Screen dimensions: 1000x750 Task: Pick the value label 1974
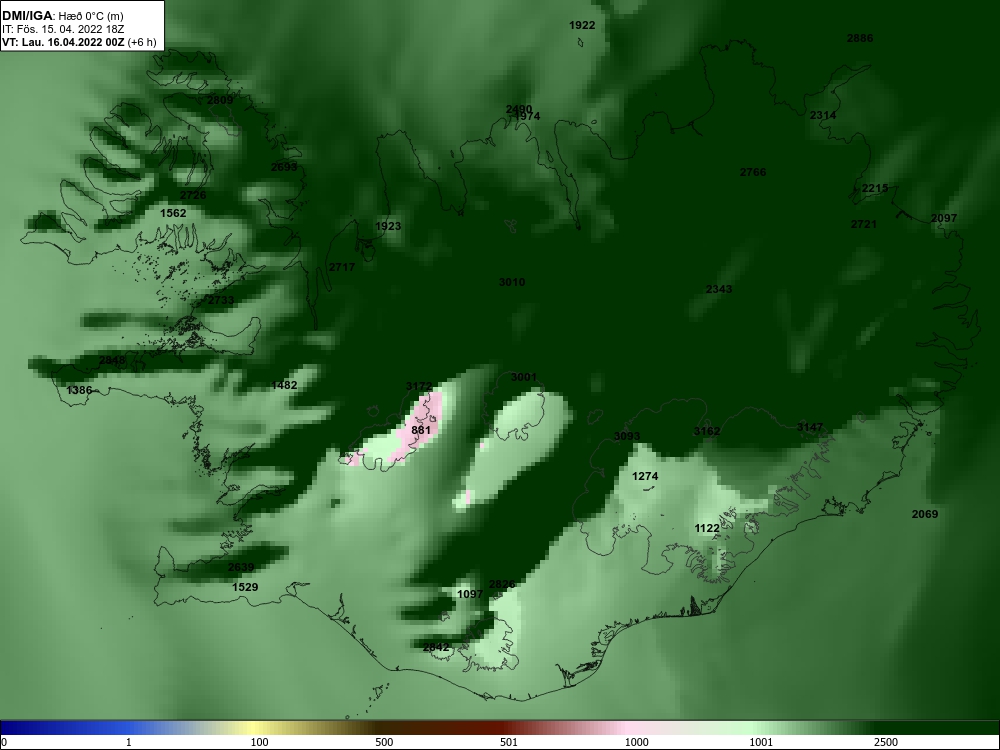click(x=528, y=116)
